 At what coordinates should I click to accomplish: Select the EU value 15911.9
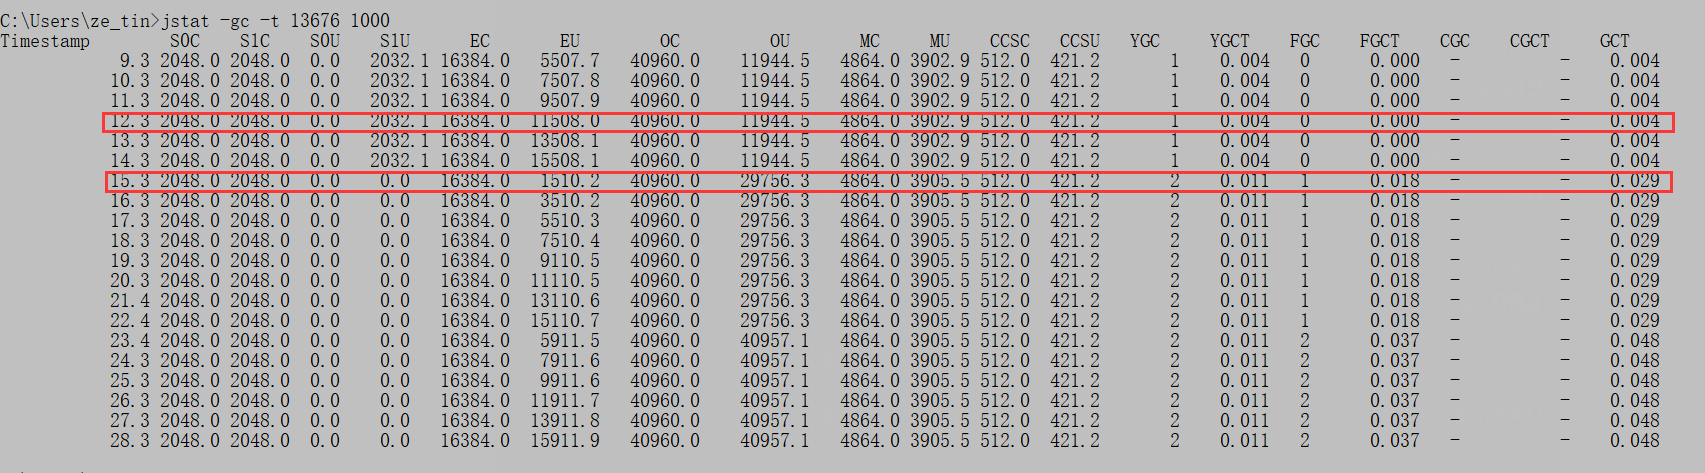pyautogui.click(x=565, y=441)
